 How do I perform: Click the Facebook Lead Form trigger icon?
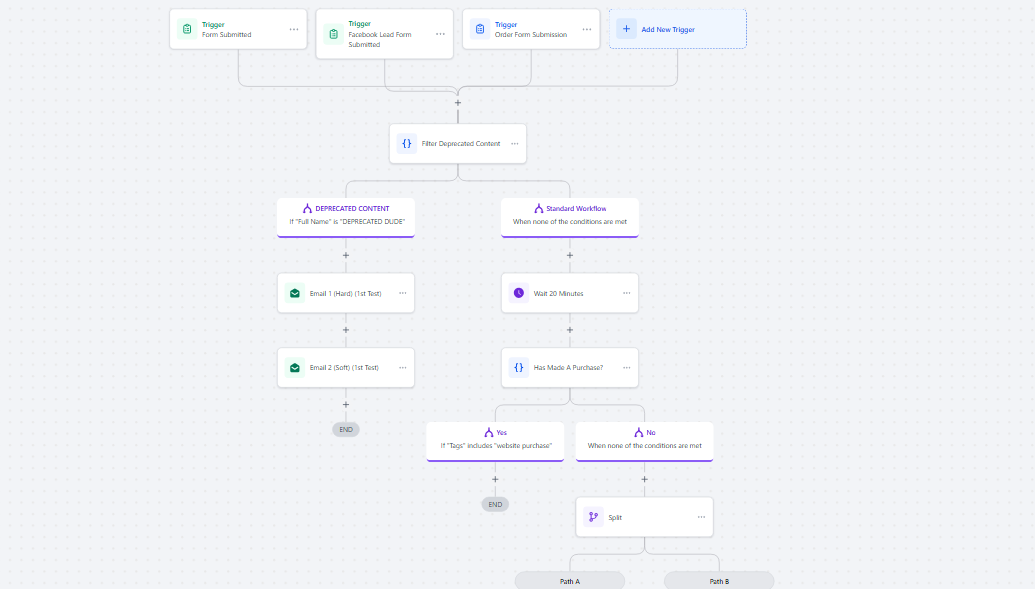coord(334,34)
